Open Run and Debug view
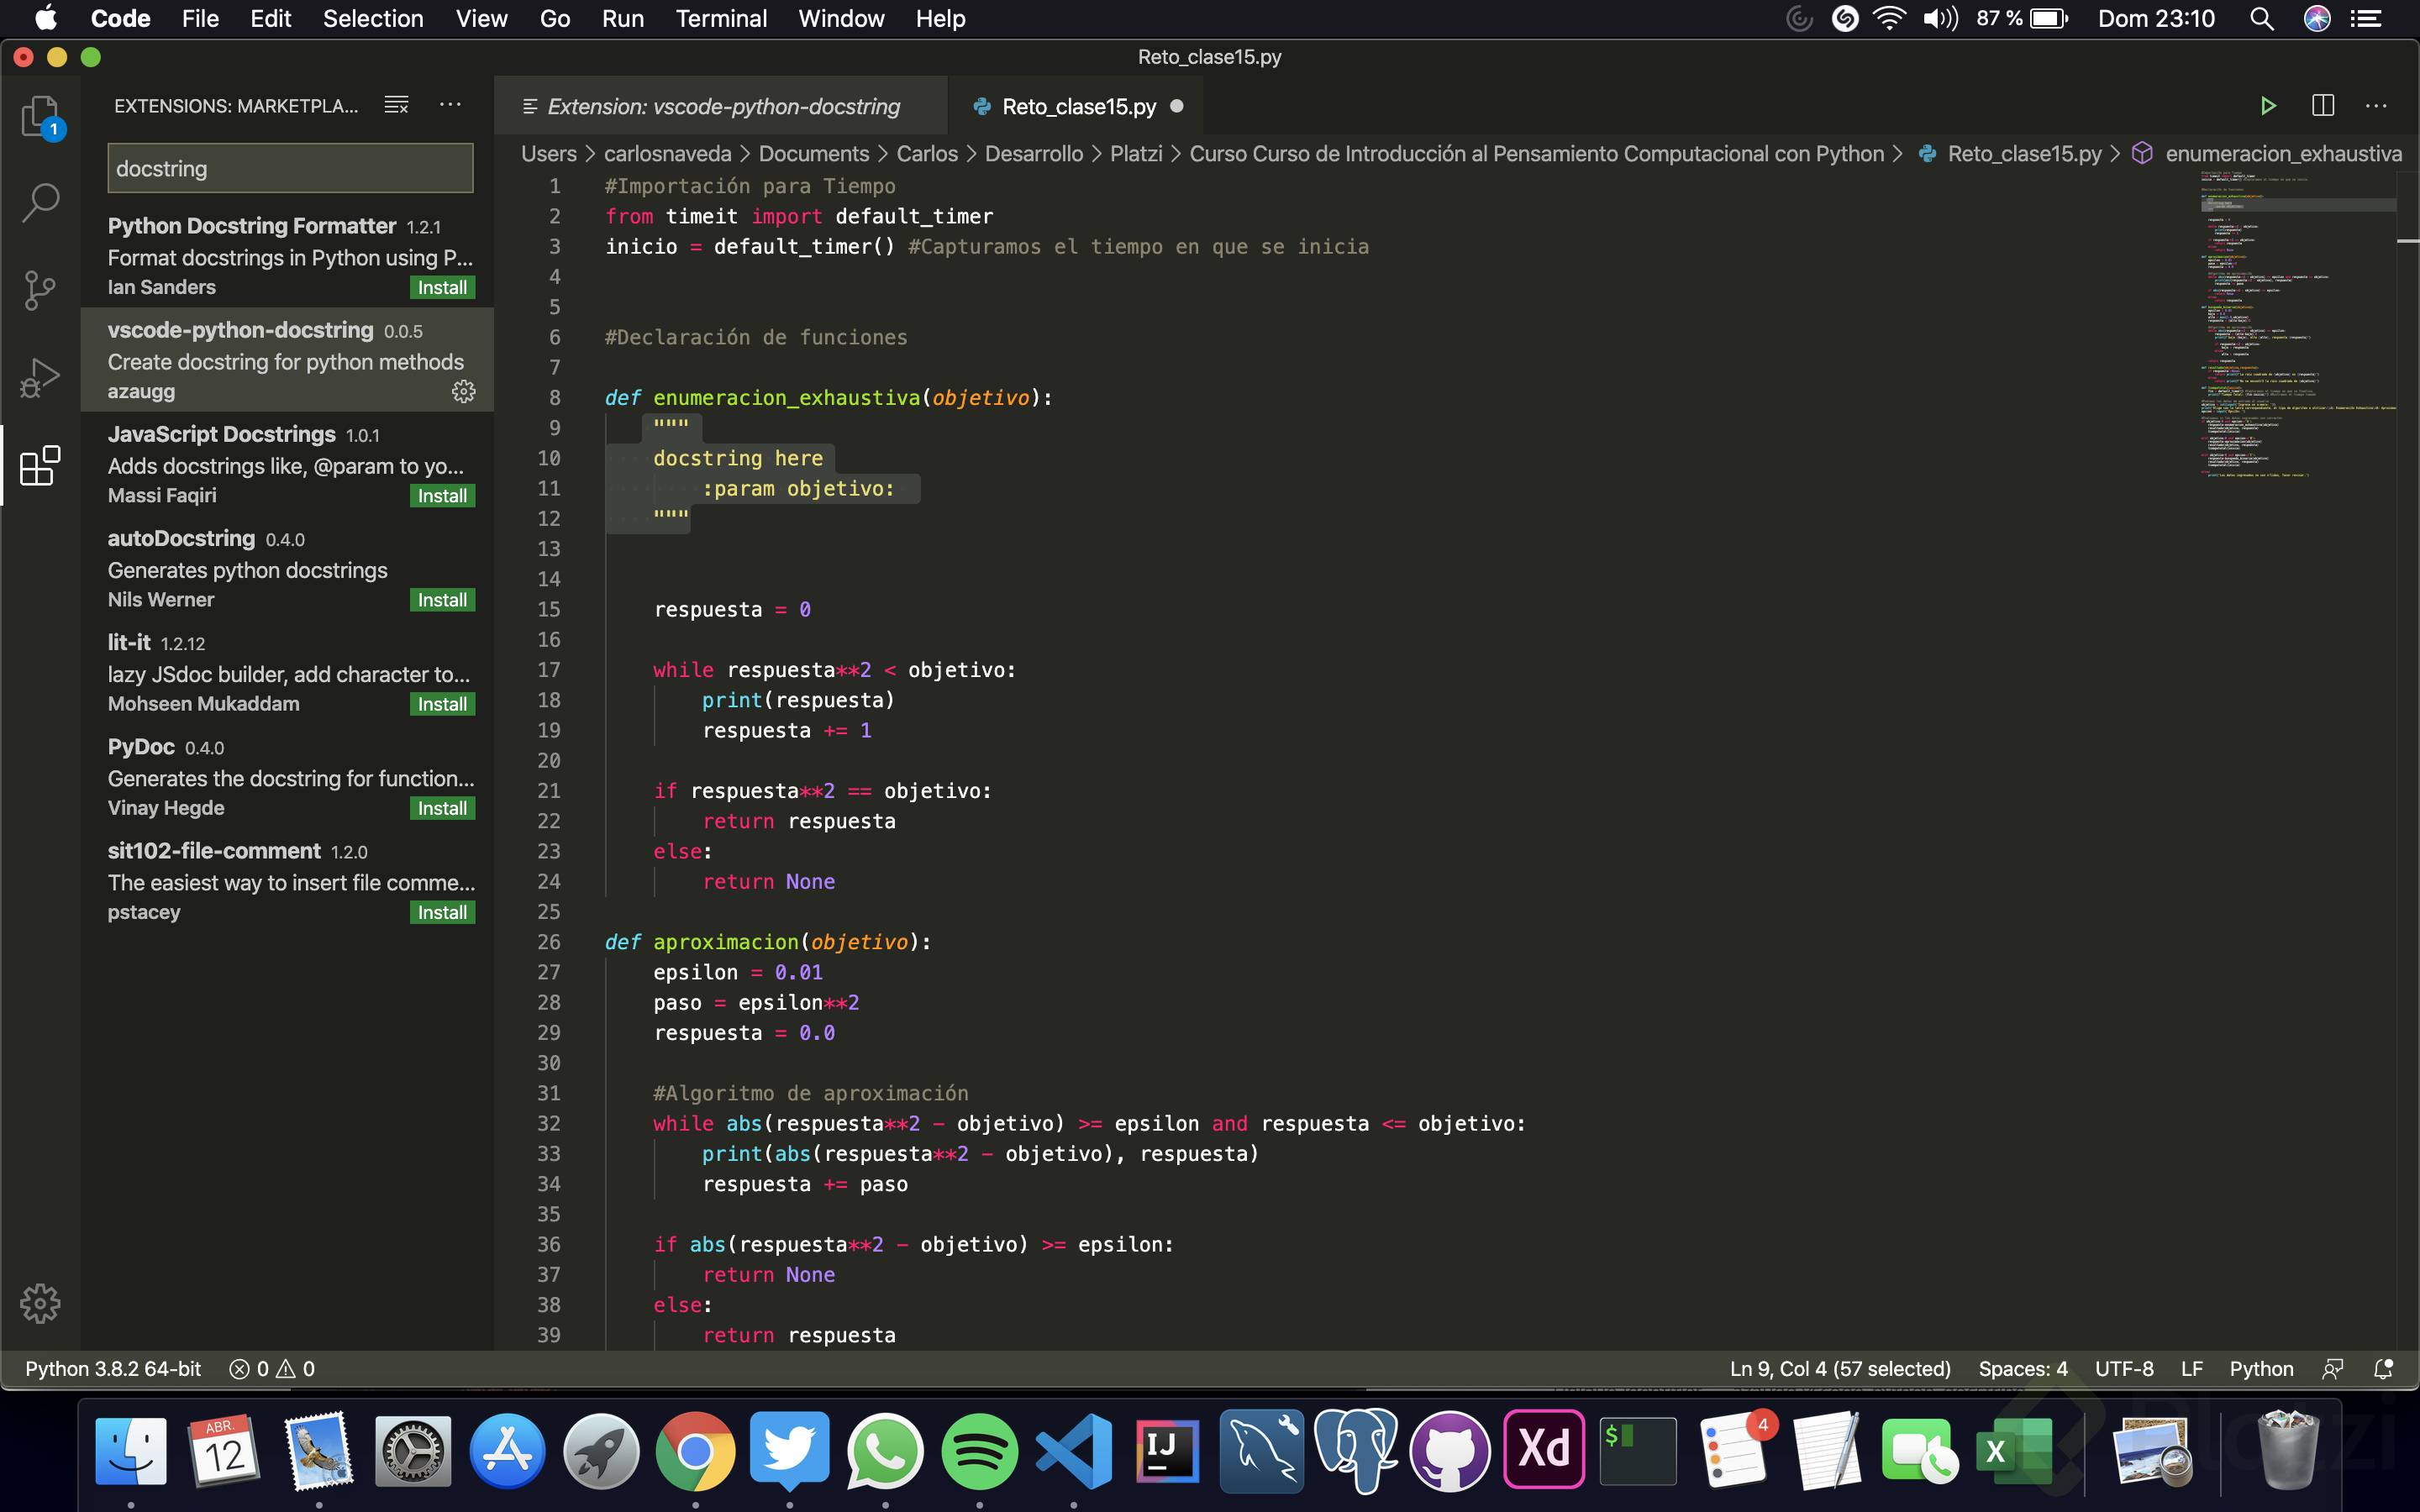Image resolution: width=2420 pixels, height=1512 pixels. (x=40, y=378)
